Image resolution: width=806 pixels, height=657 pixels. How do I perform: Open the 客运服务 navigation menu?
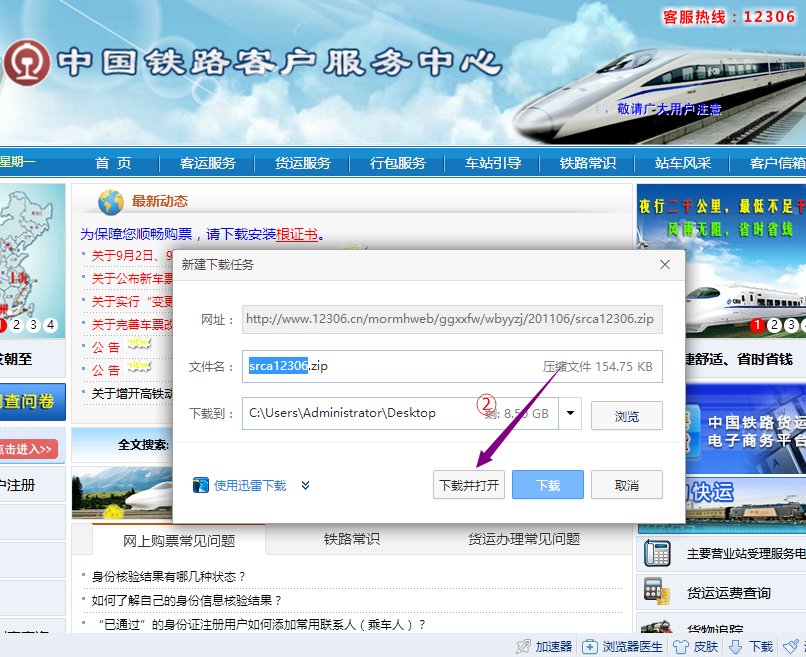(x=208, y=164)
